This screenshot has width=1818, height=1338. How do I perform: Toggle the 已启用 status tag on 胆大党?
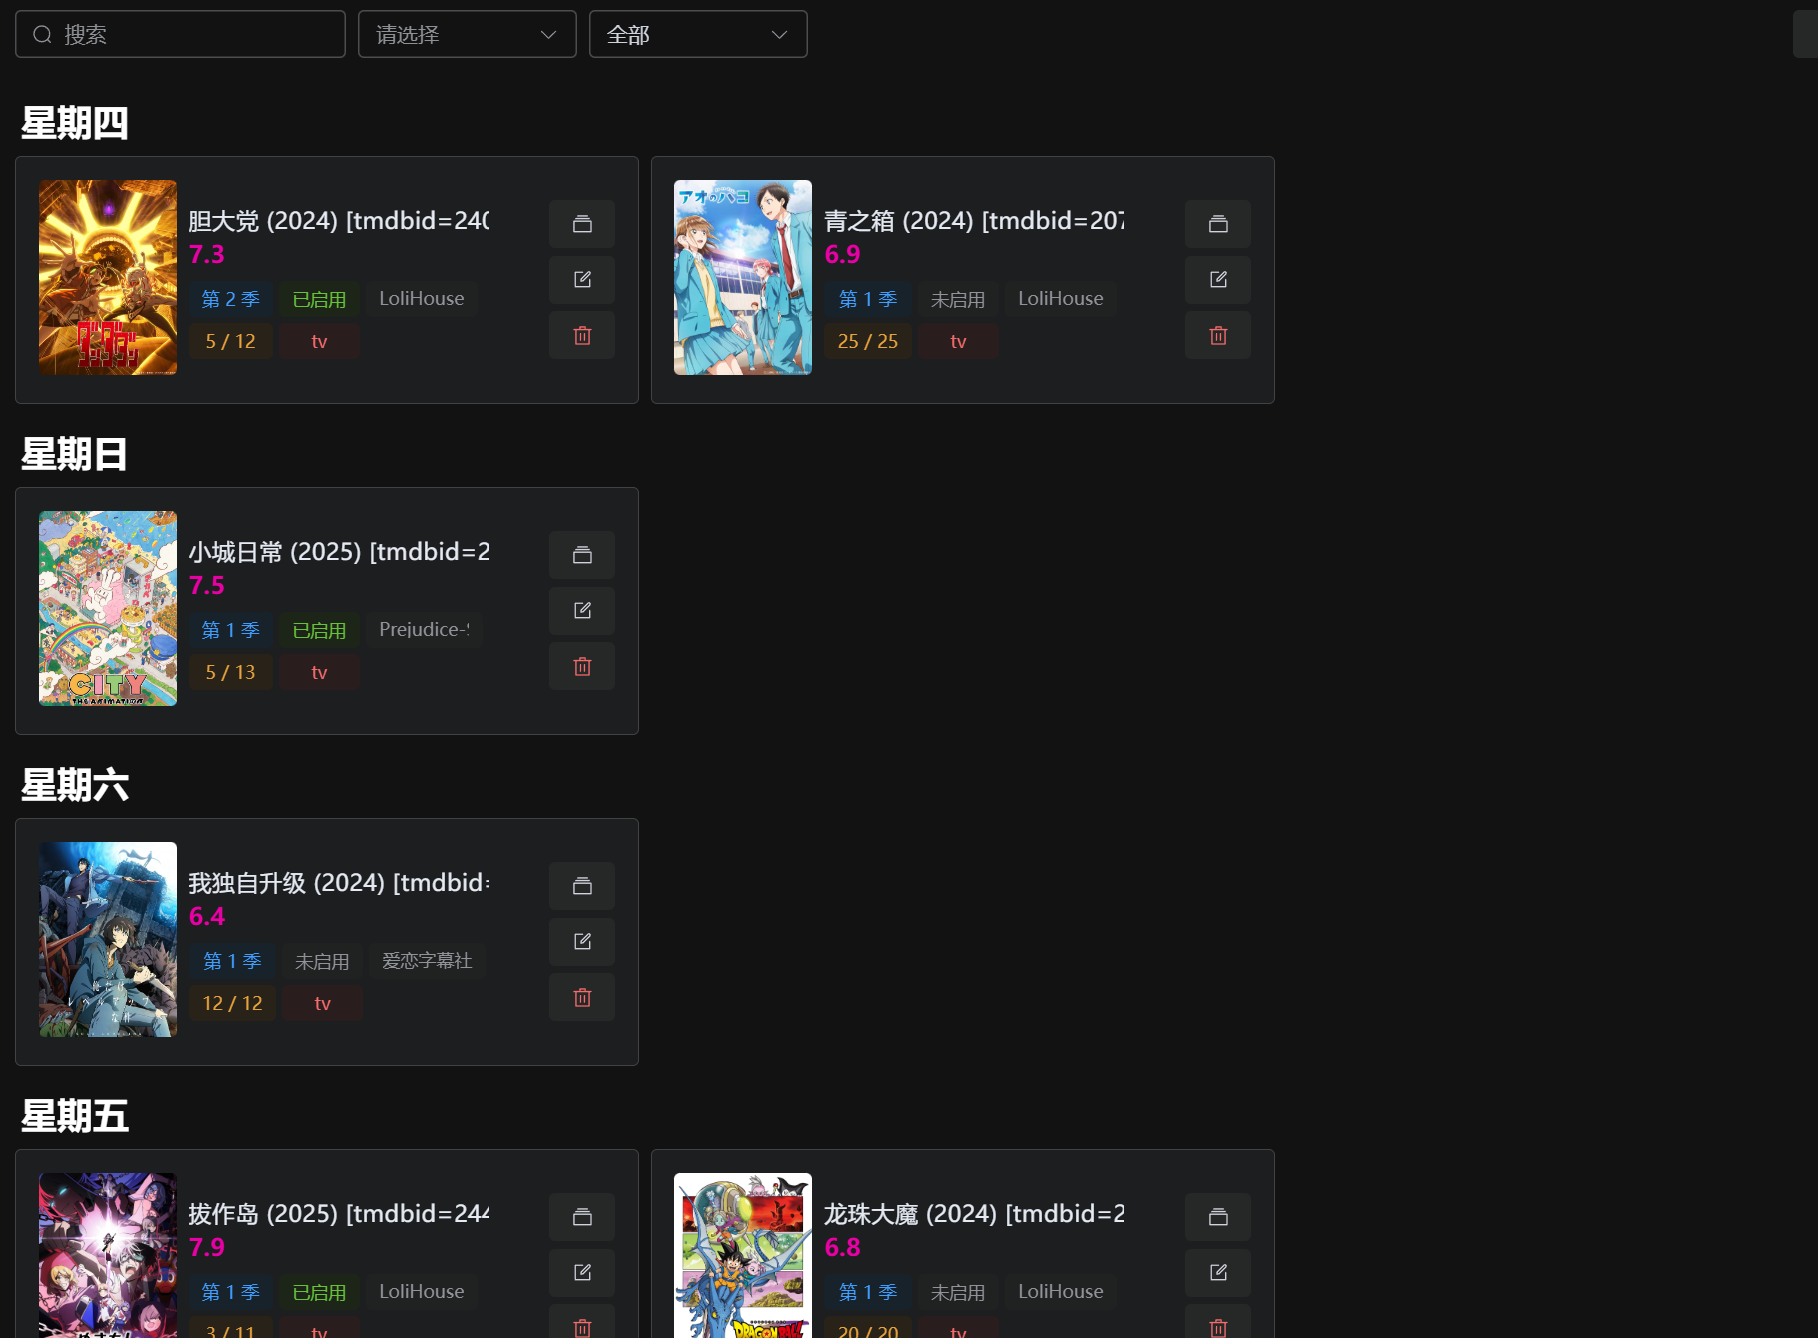point(319,299)
